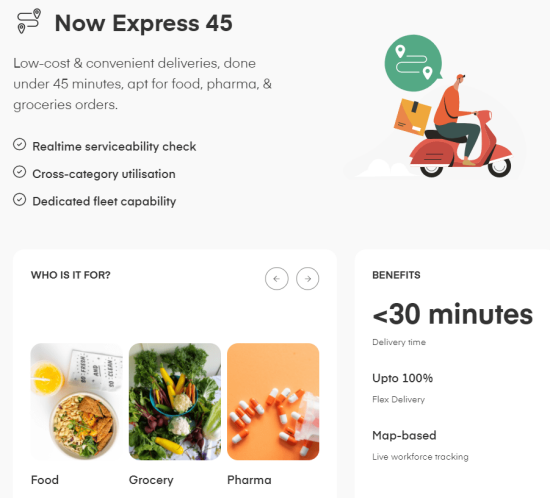Open the Grocery vegetables image

point(175,402)
